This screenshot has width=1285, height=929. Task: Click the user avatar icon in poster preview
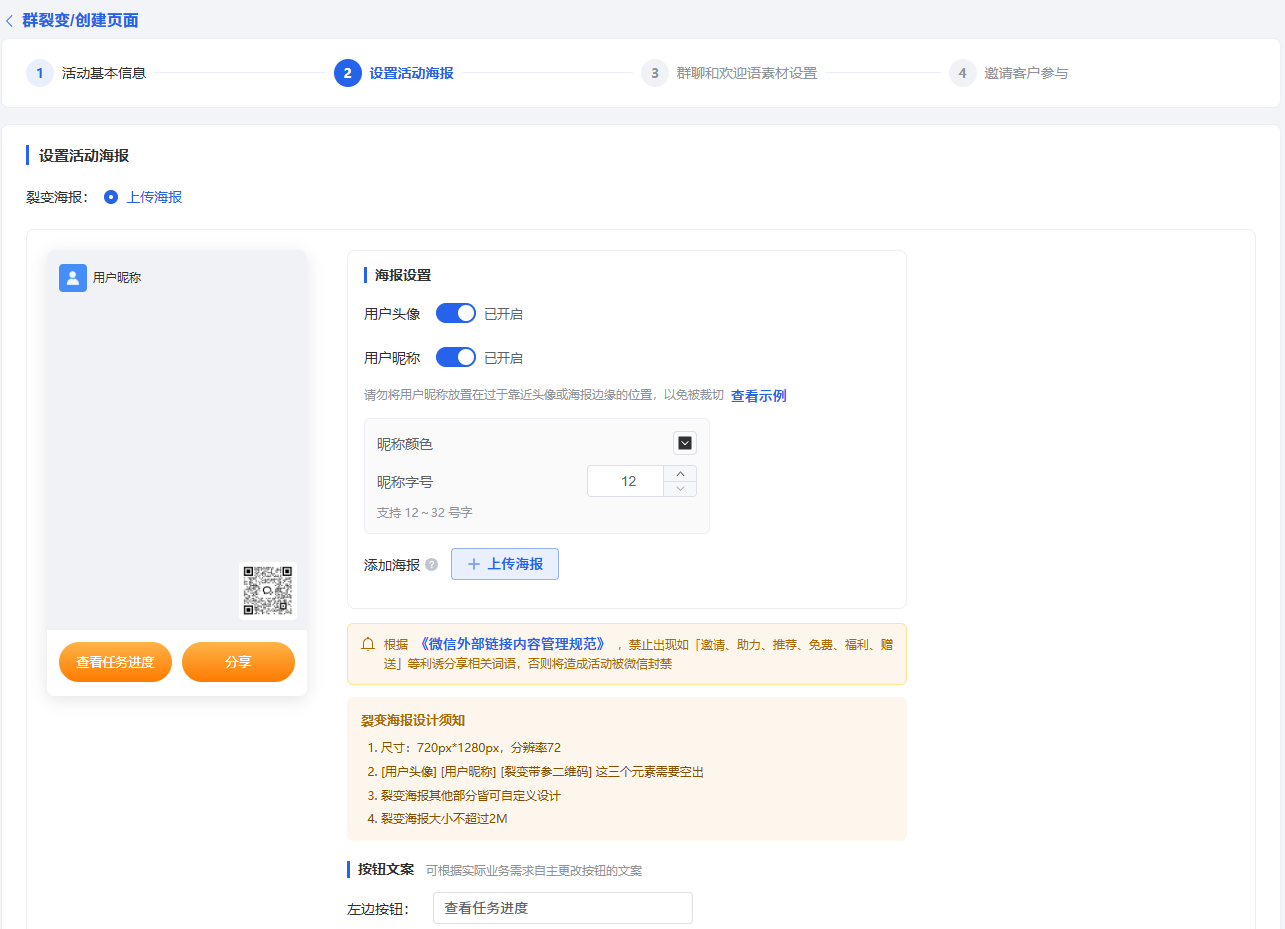73,278
